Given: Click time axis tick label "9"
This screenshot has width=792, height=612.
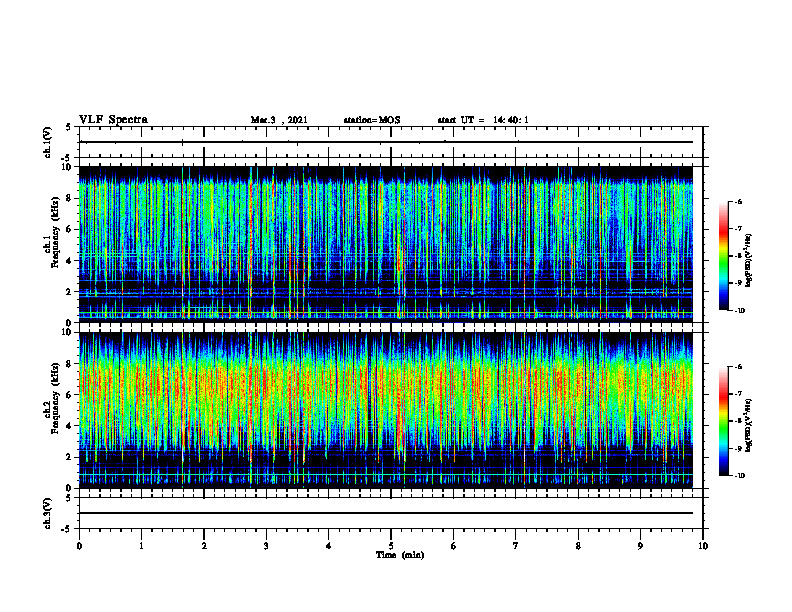Looking at the screenshot, I should point(640,546).
